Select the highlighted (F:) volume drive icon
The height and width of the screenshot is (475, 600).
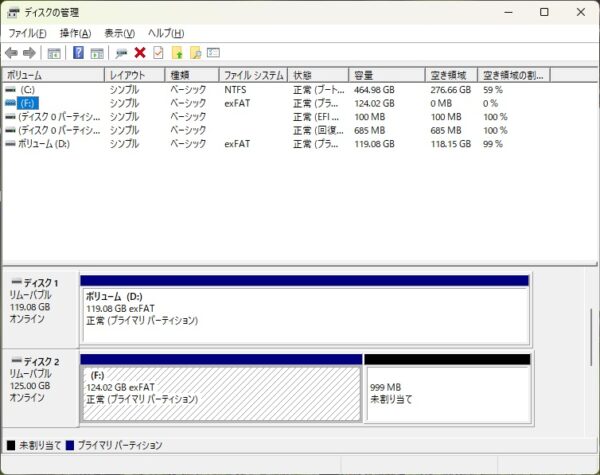tap(11, 103)
